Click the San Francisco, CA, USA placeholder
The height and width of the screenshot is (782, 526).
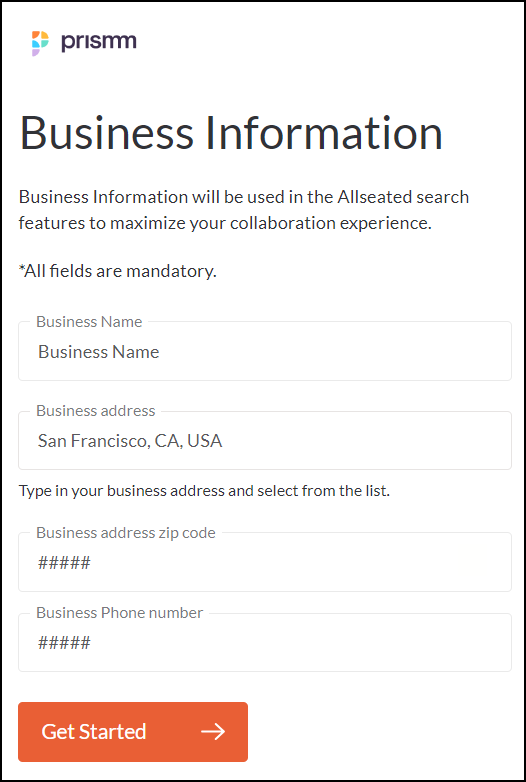tap(130, 441)
